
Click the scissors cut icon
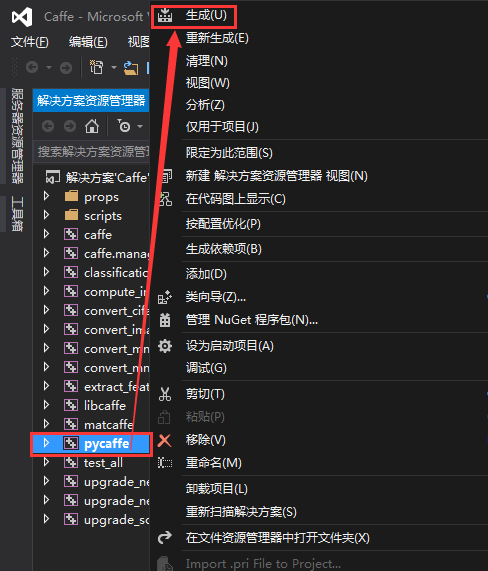coord(165,394)
